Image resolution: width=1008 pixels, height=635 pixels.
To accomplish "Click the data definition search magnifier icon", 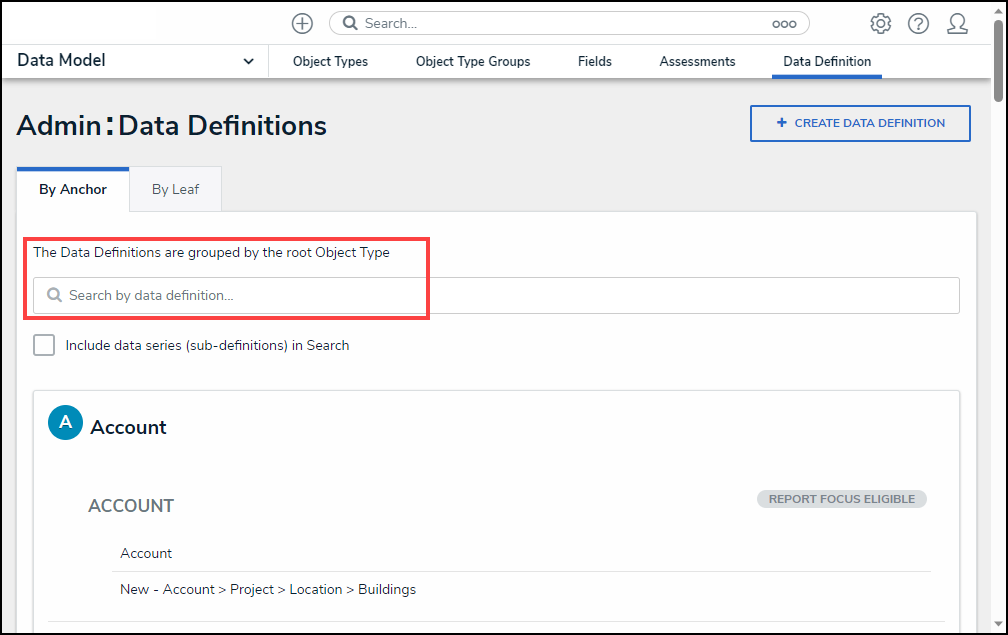I will (x=55, y=296).
